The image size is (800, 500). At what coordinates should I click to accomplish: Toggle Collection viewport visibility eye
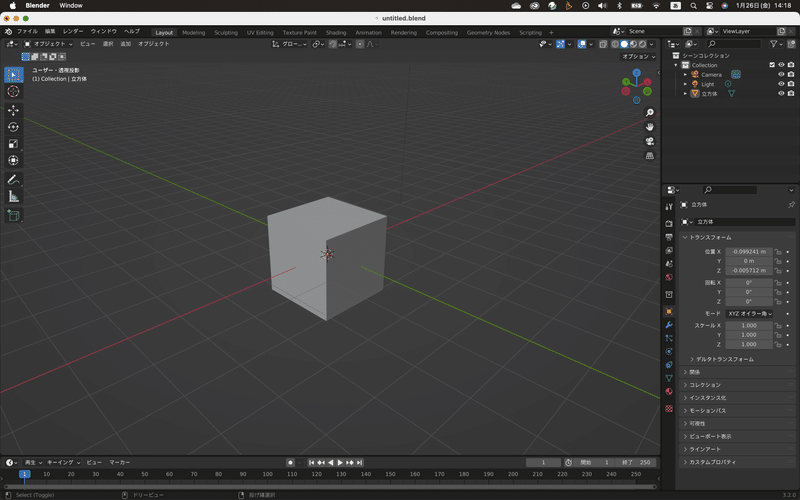click(x=781, y=65)
